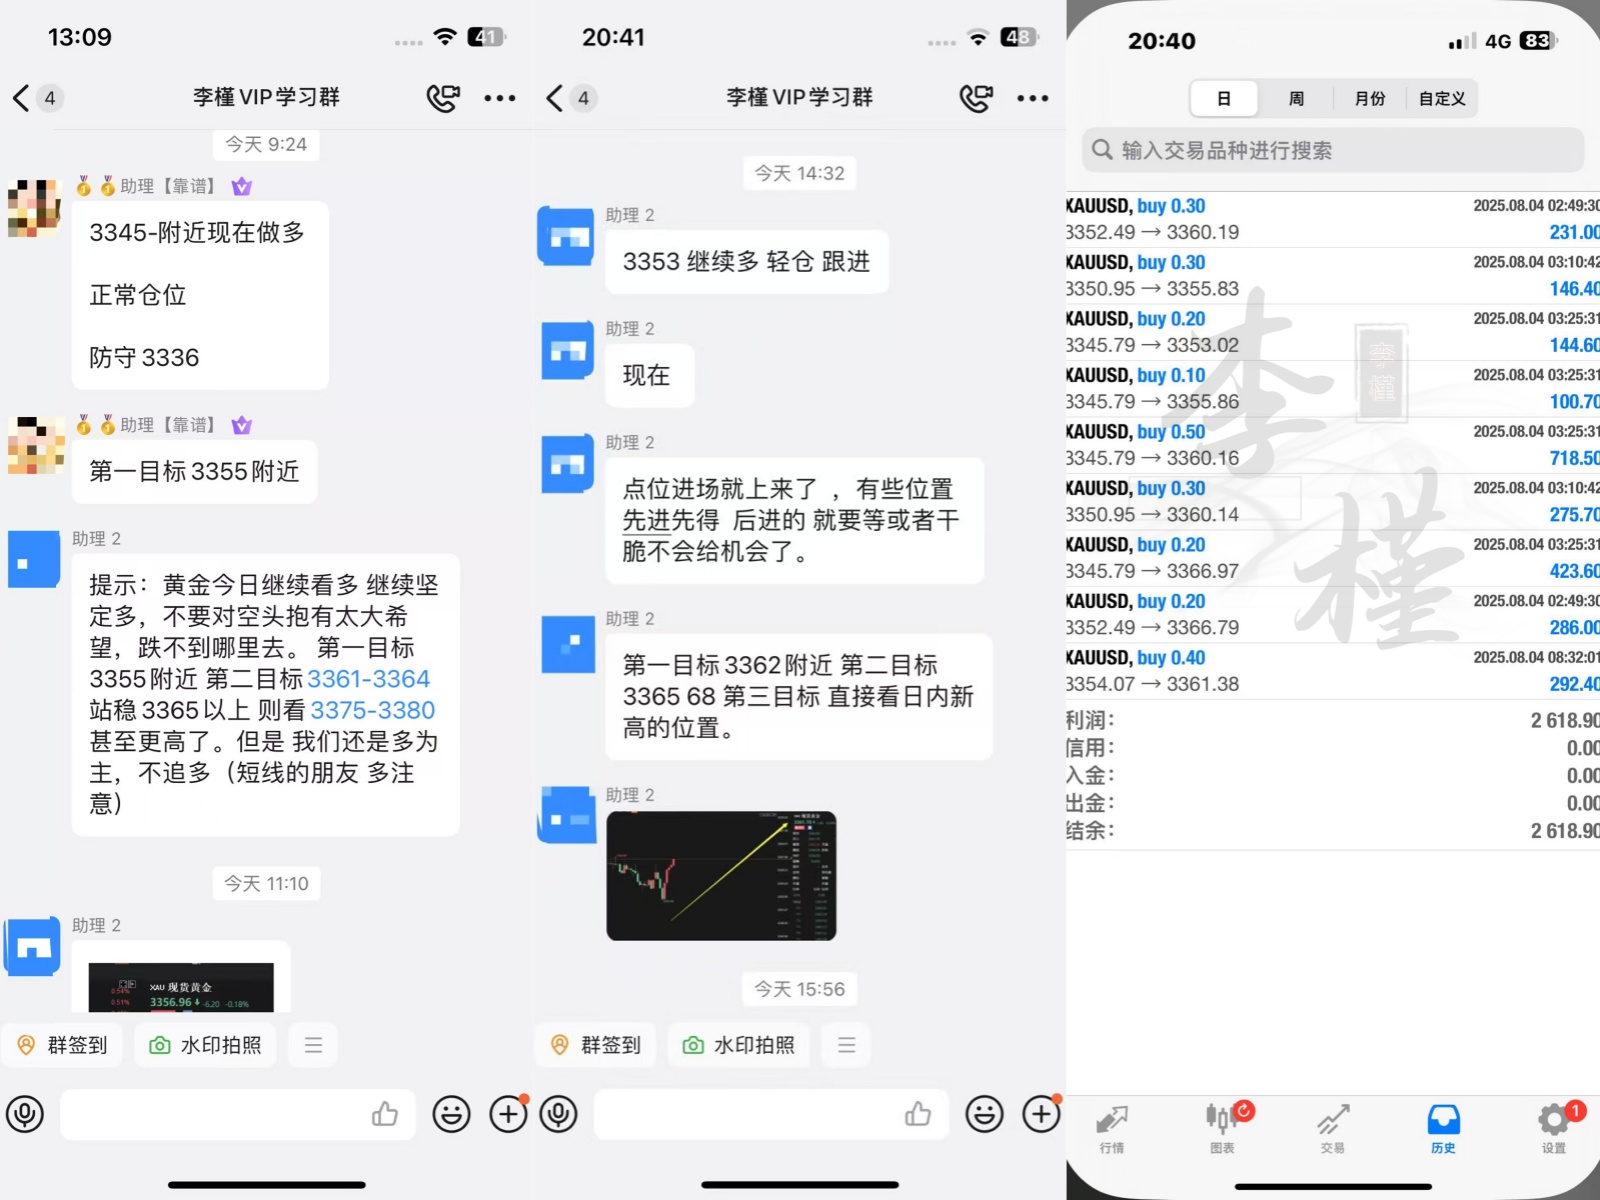
Task: Tap price link 3361-3364 in message
Action: point(369,679)
